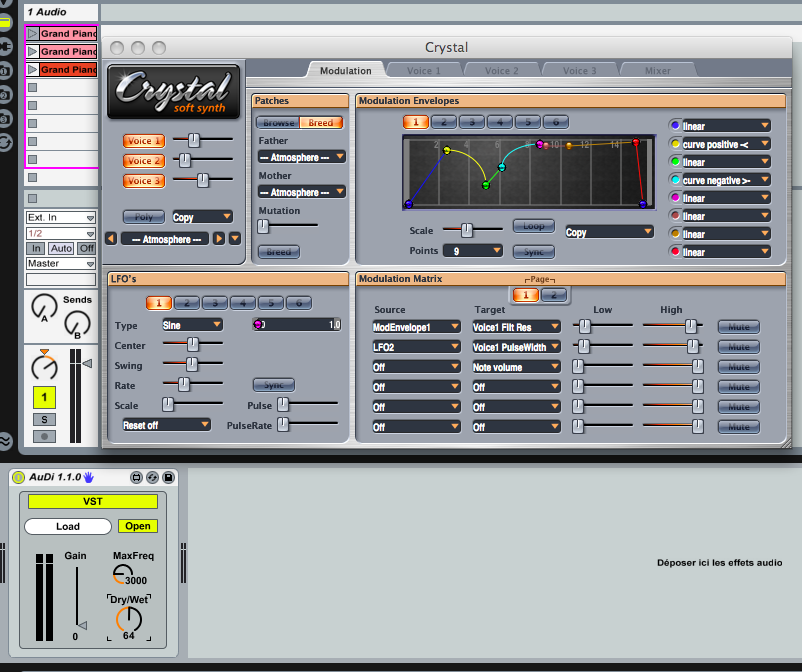This screenshot has width=802, height=672.
Task: Go to the previous Crystal patch arrow
Action: click(x=110, y=238)
